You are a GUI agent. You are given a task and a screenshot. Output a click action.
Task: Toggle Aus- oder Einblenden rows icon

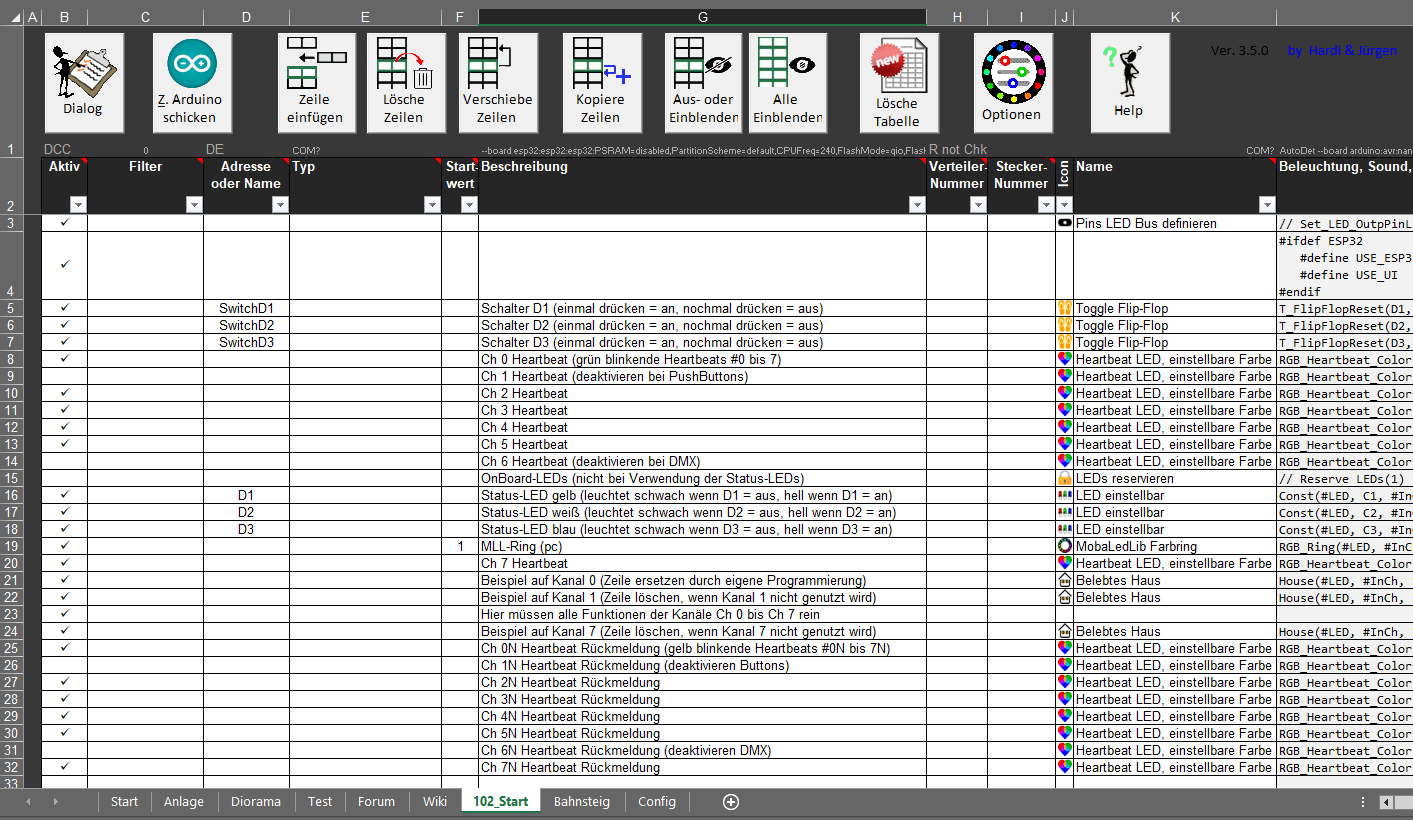(x=703, y=82)
